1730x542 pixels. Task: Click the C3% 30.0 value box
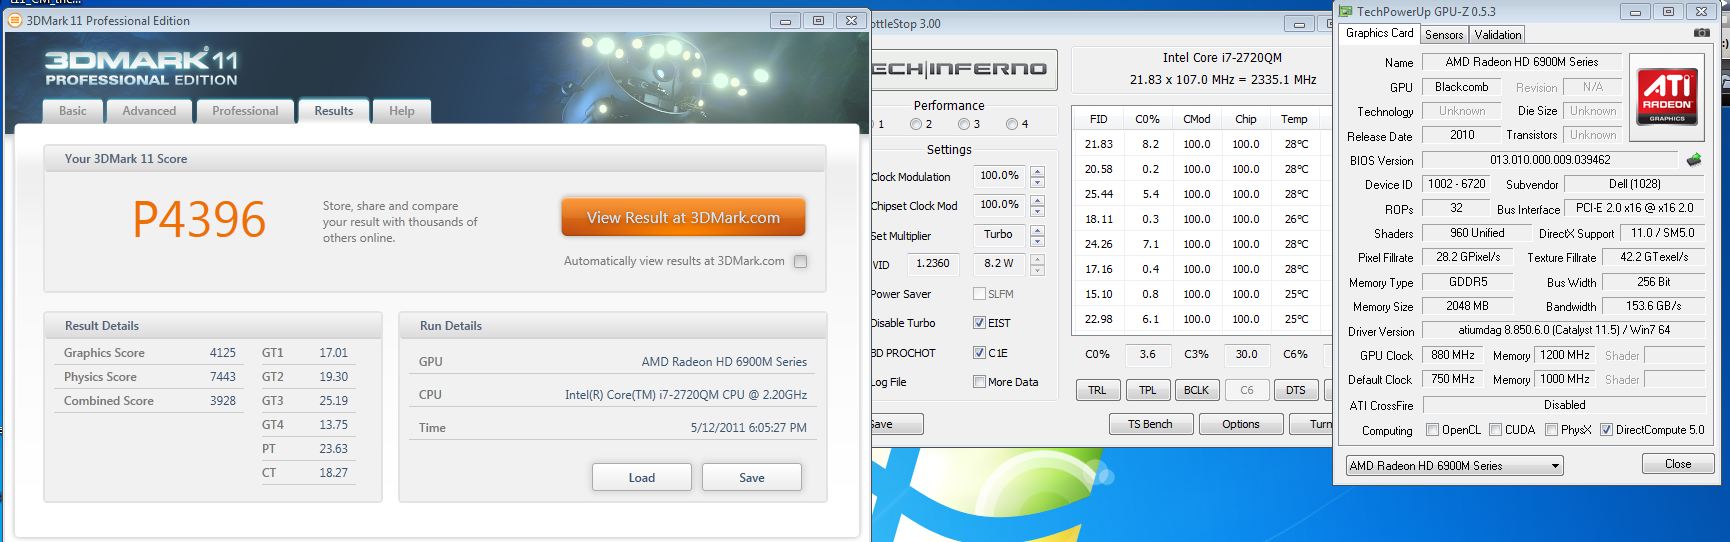(x=1247, y=354)
